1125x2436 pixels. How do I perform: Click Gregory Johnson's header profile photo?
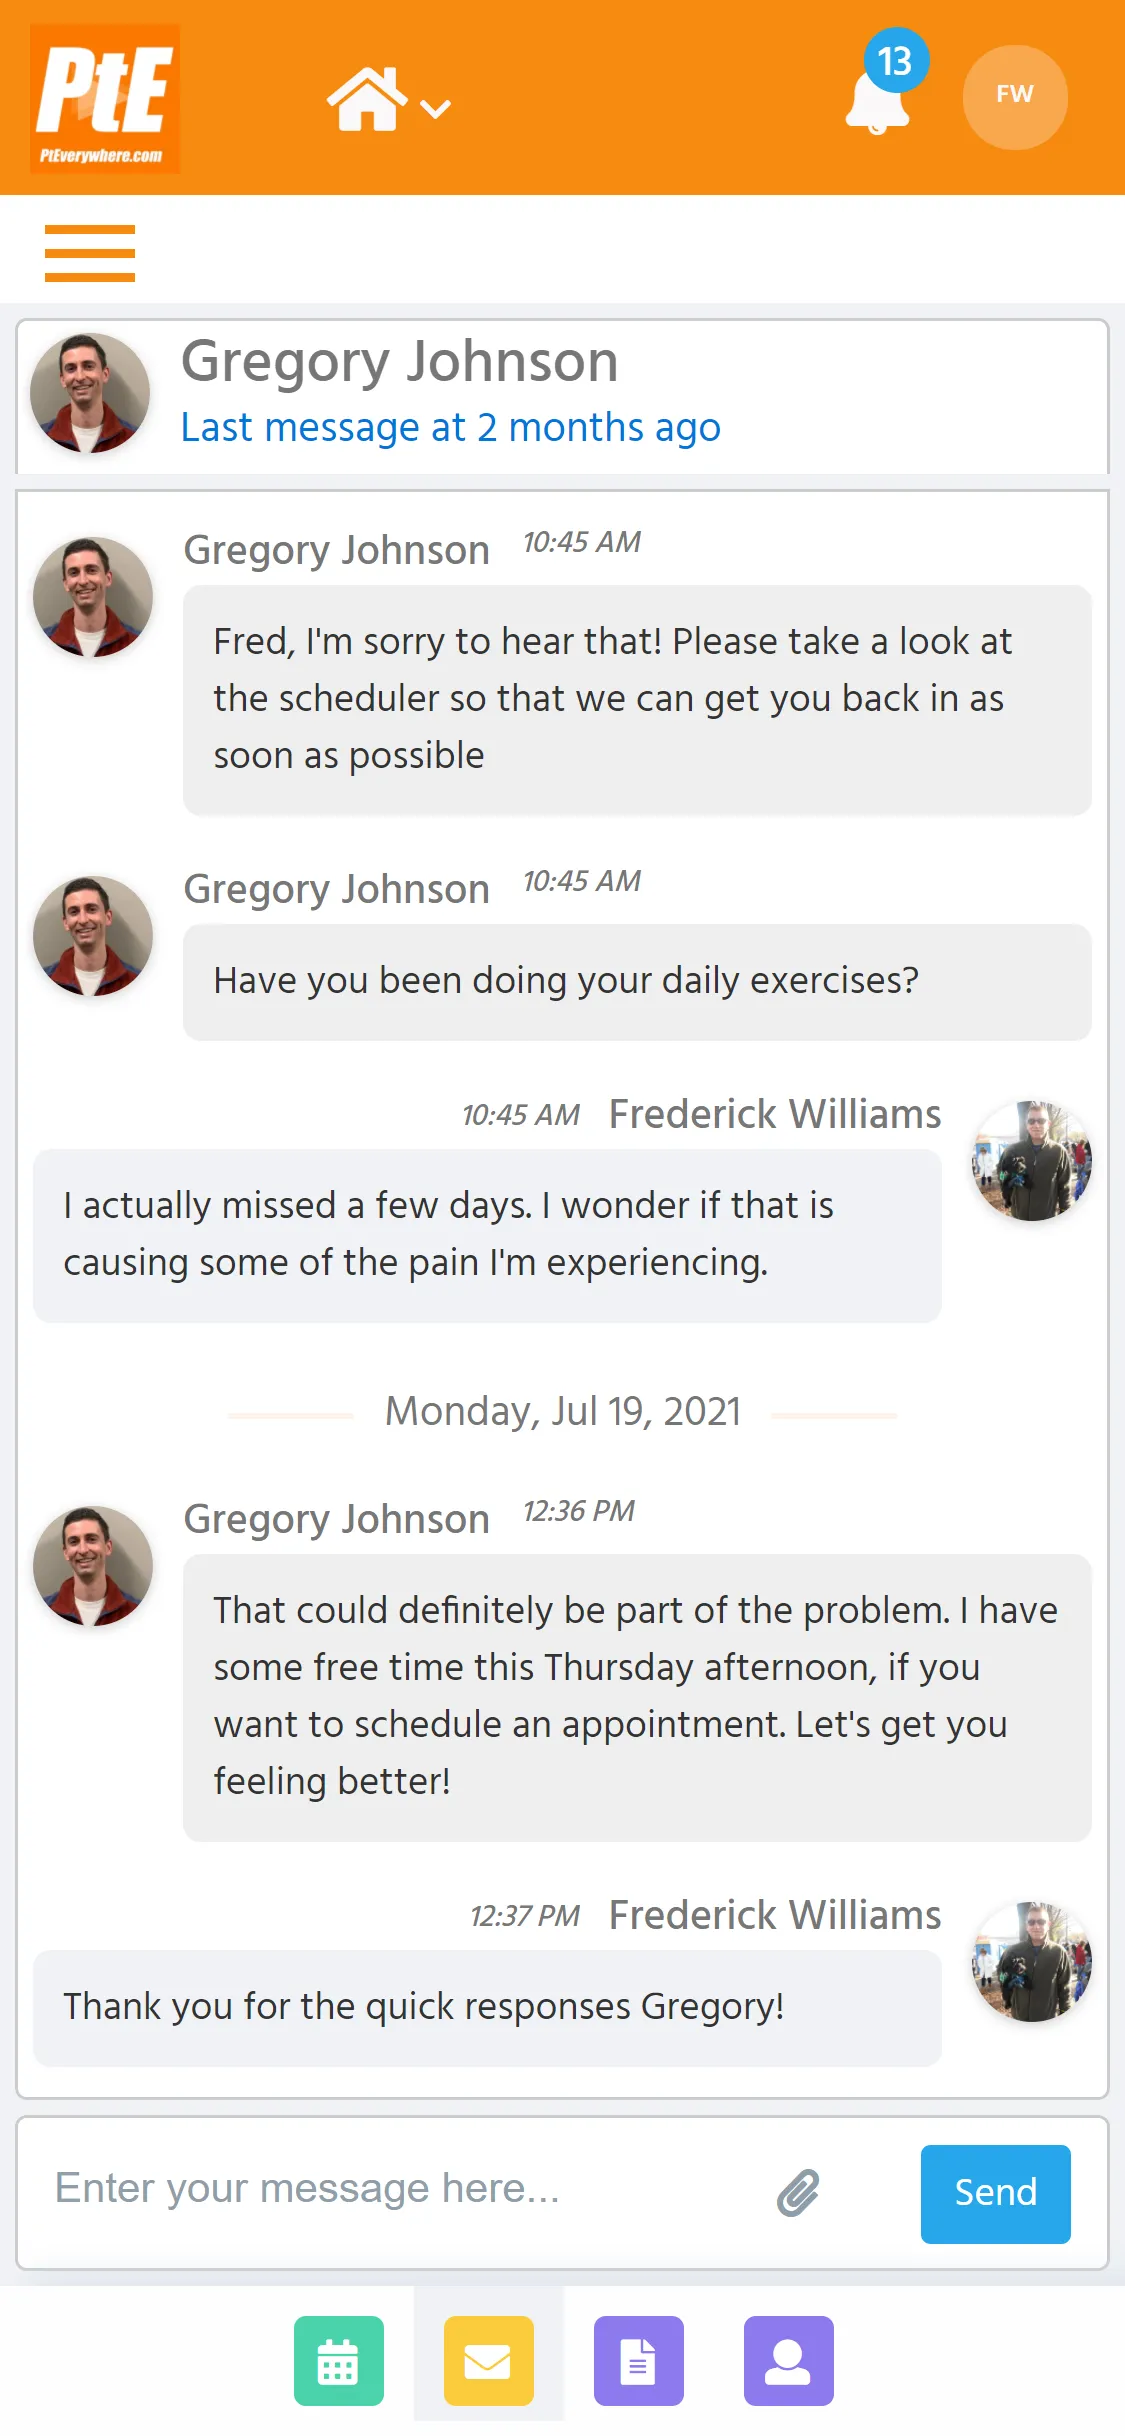click(90, 393)
